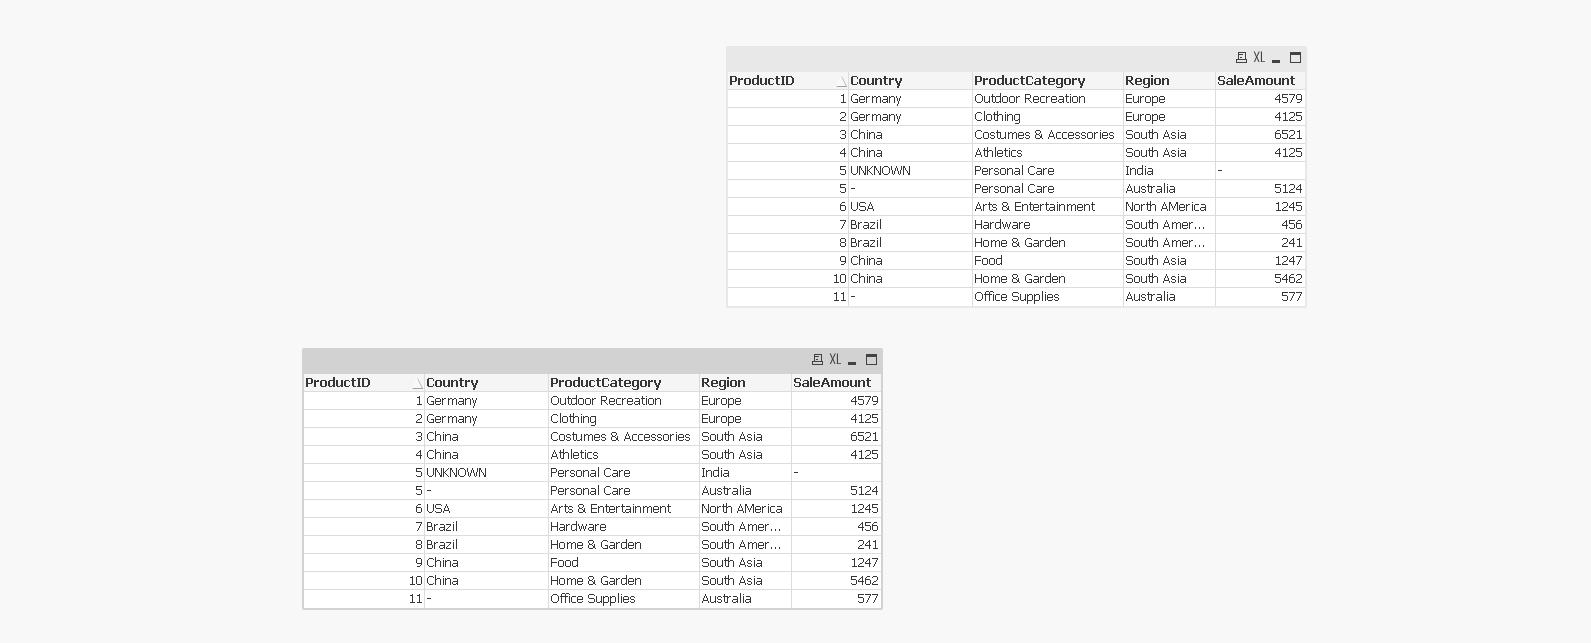The height and width of the screenshot is (643, 1591).
Task: Sort upper table by Country header
Action: (876, 81)
